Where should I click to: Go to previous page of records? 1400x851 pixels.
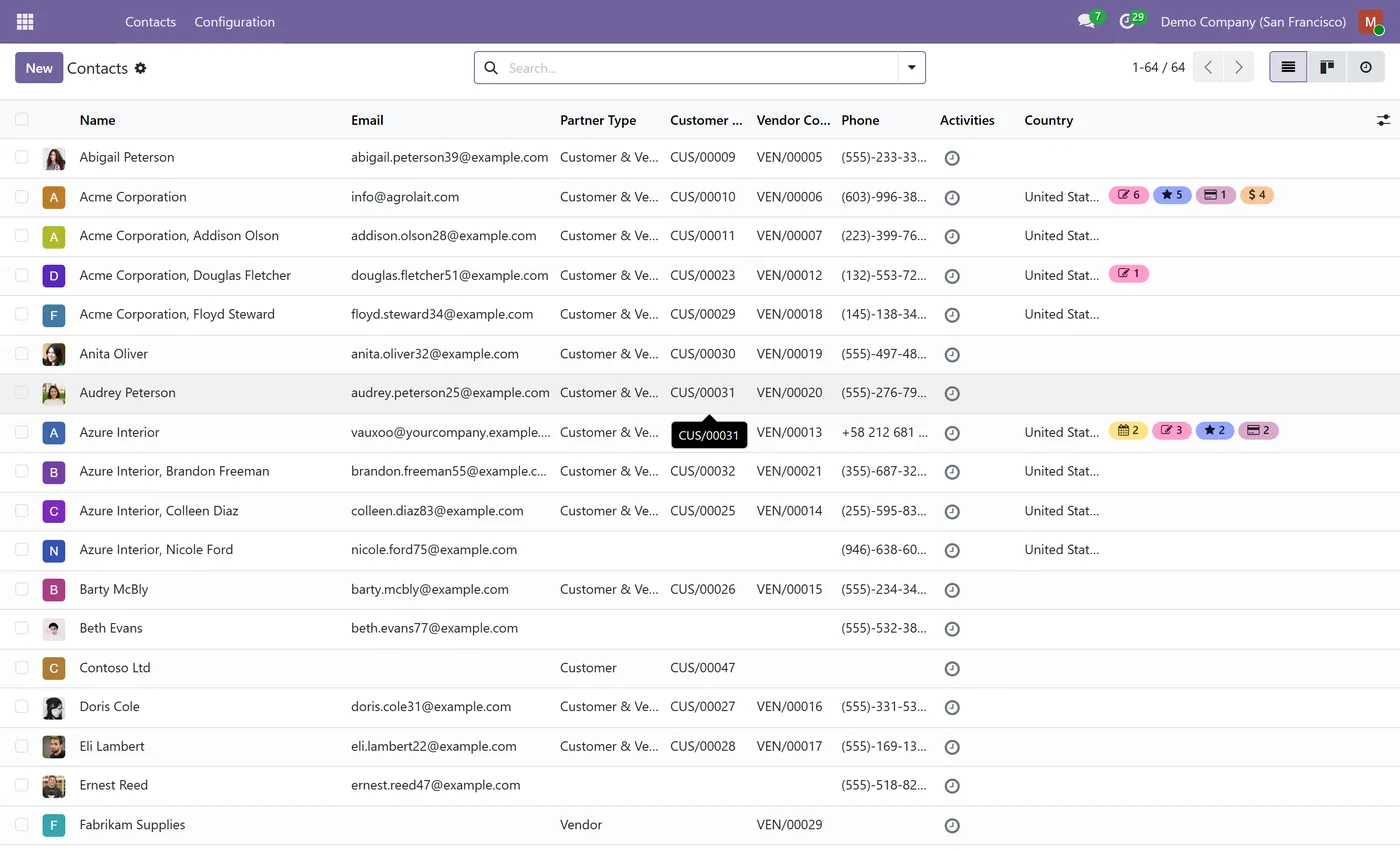(x=1208, y=67)
